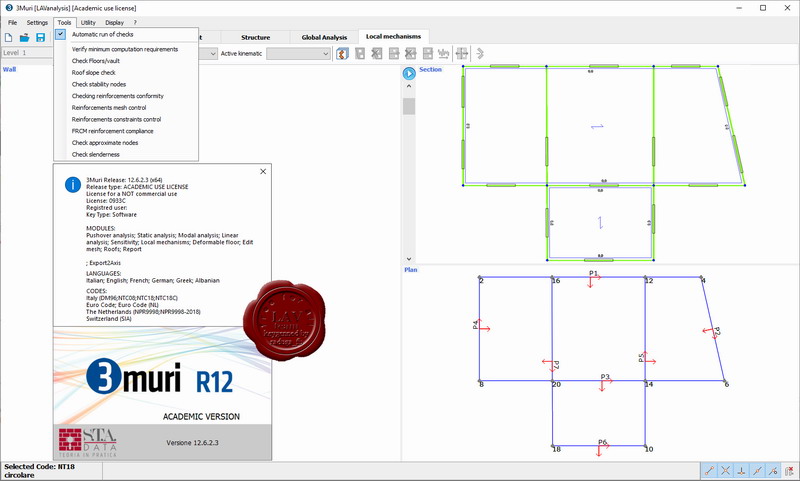Click the horizontal split arrows toolbar icon
800x481 pixels.
(x=462, y=54)
